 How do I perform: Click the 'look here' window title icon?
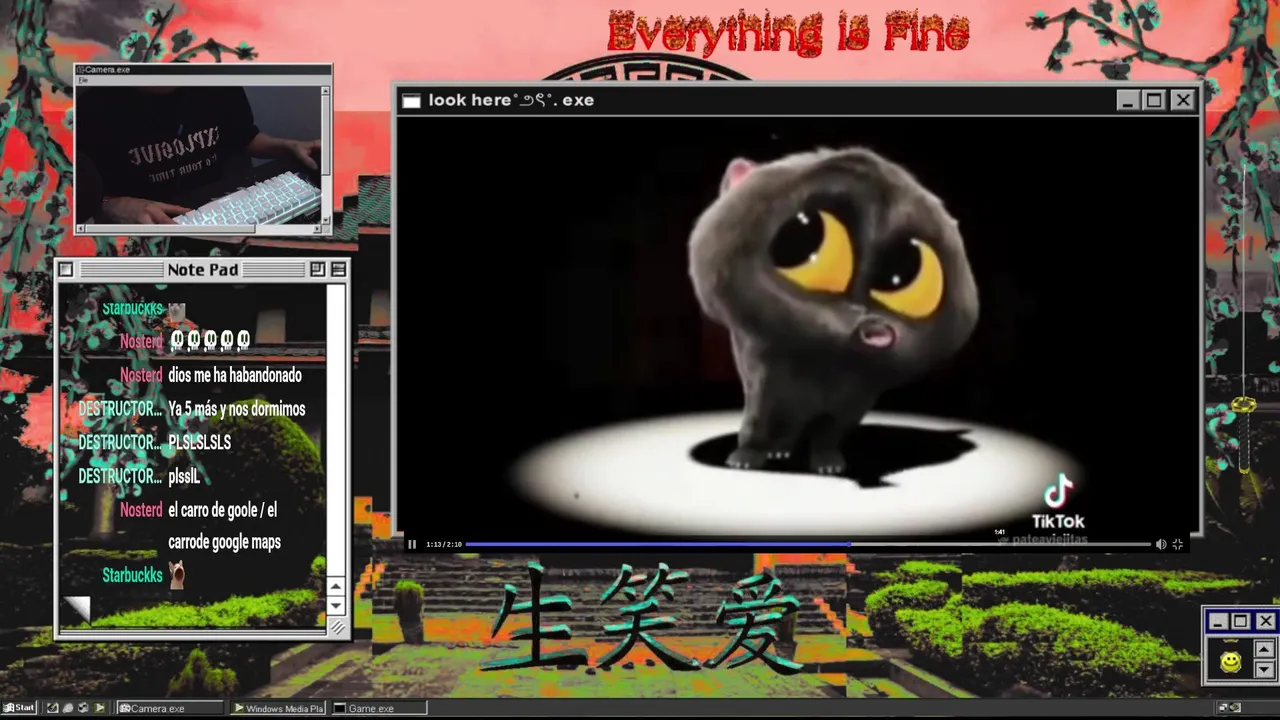click(x=411, y=100)
